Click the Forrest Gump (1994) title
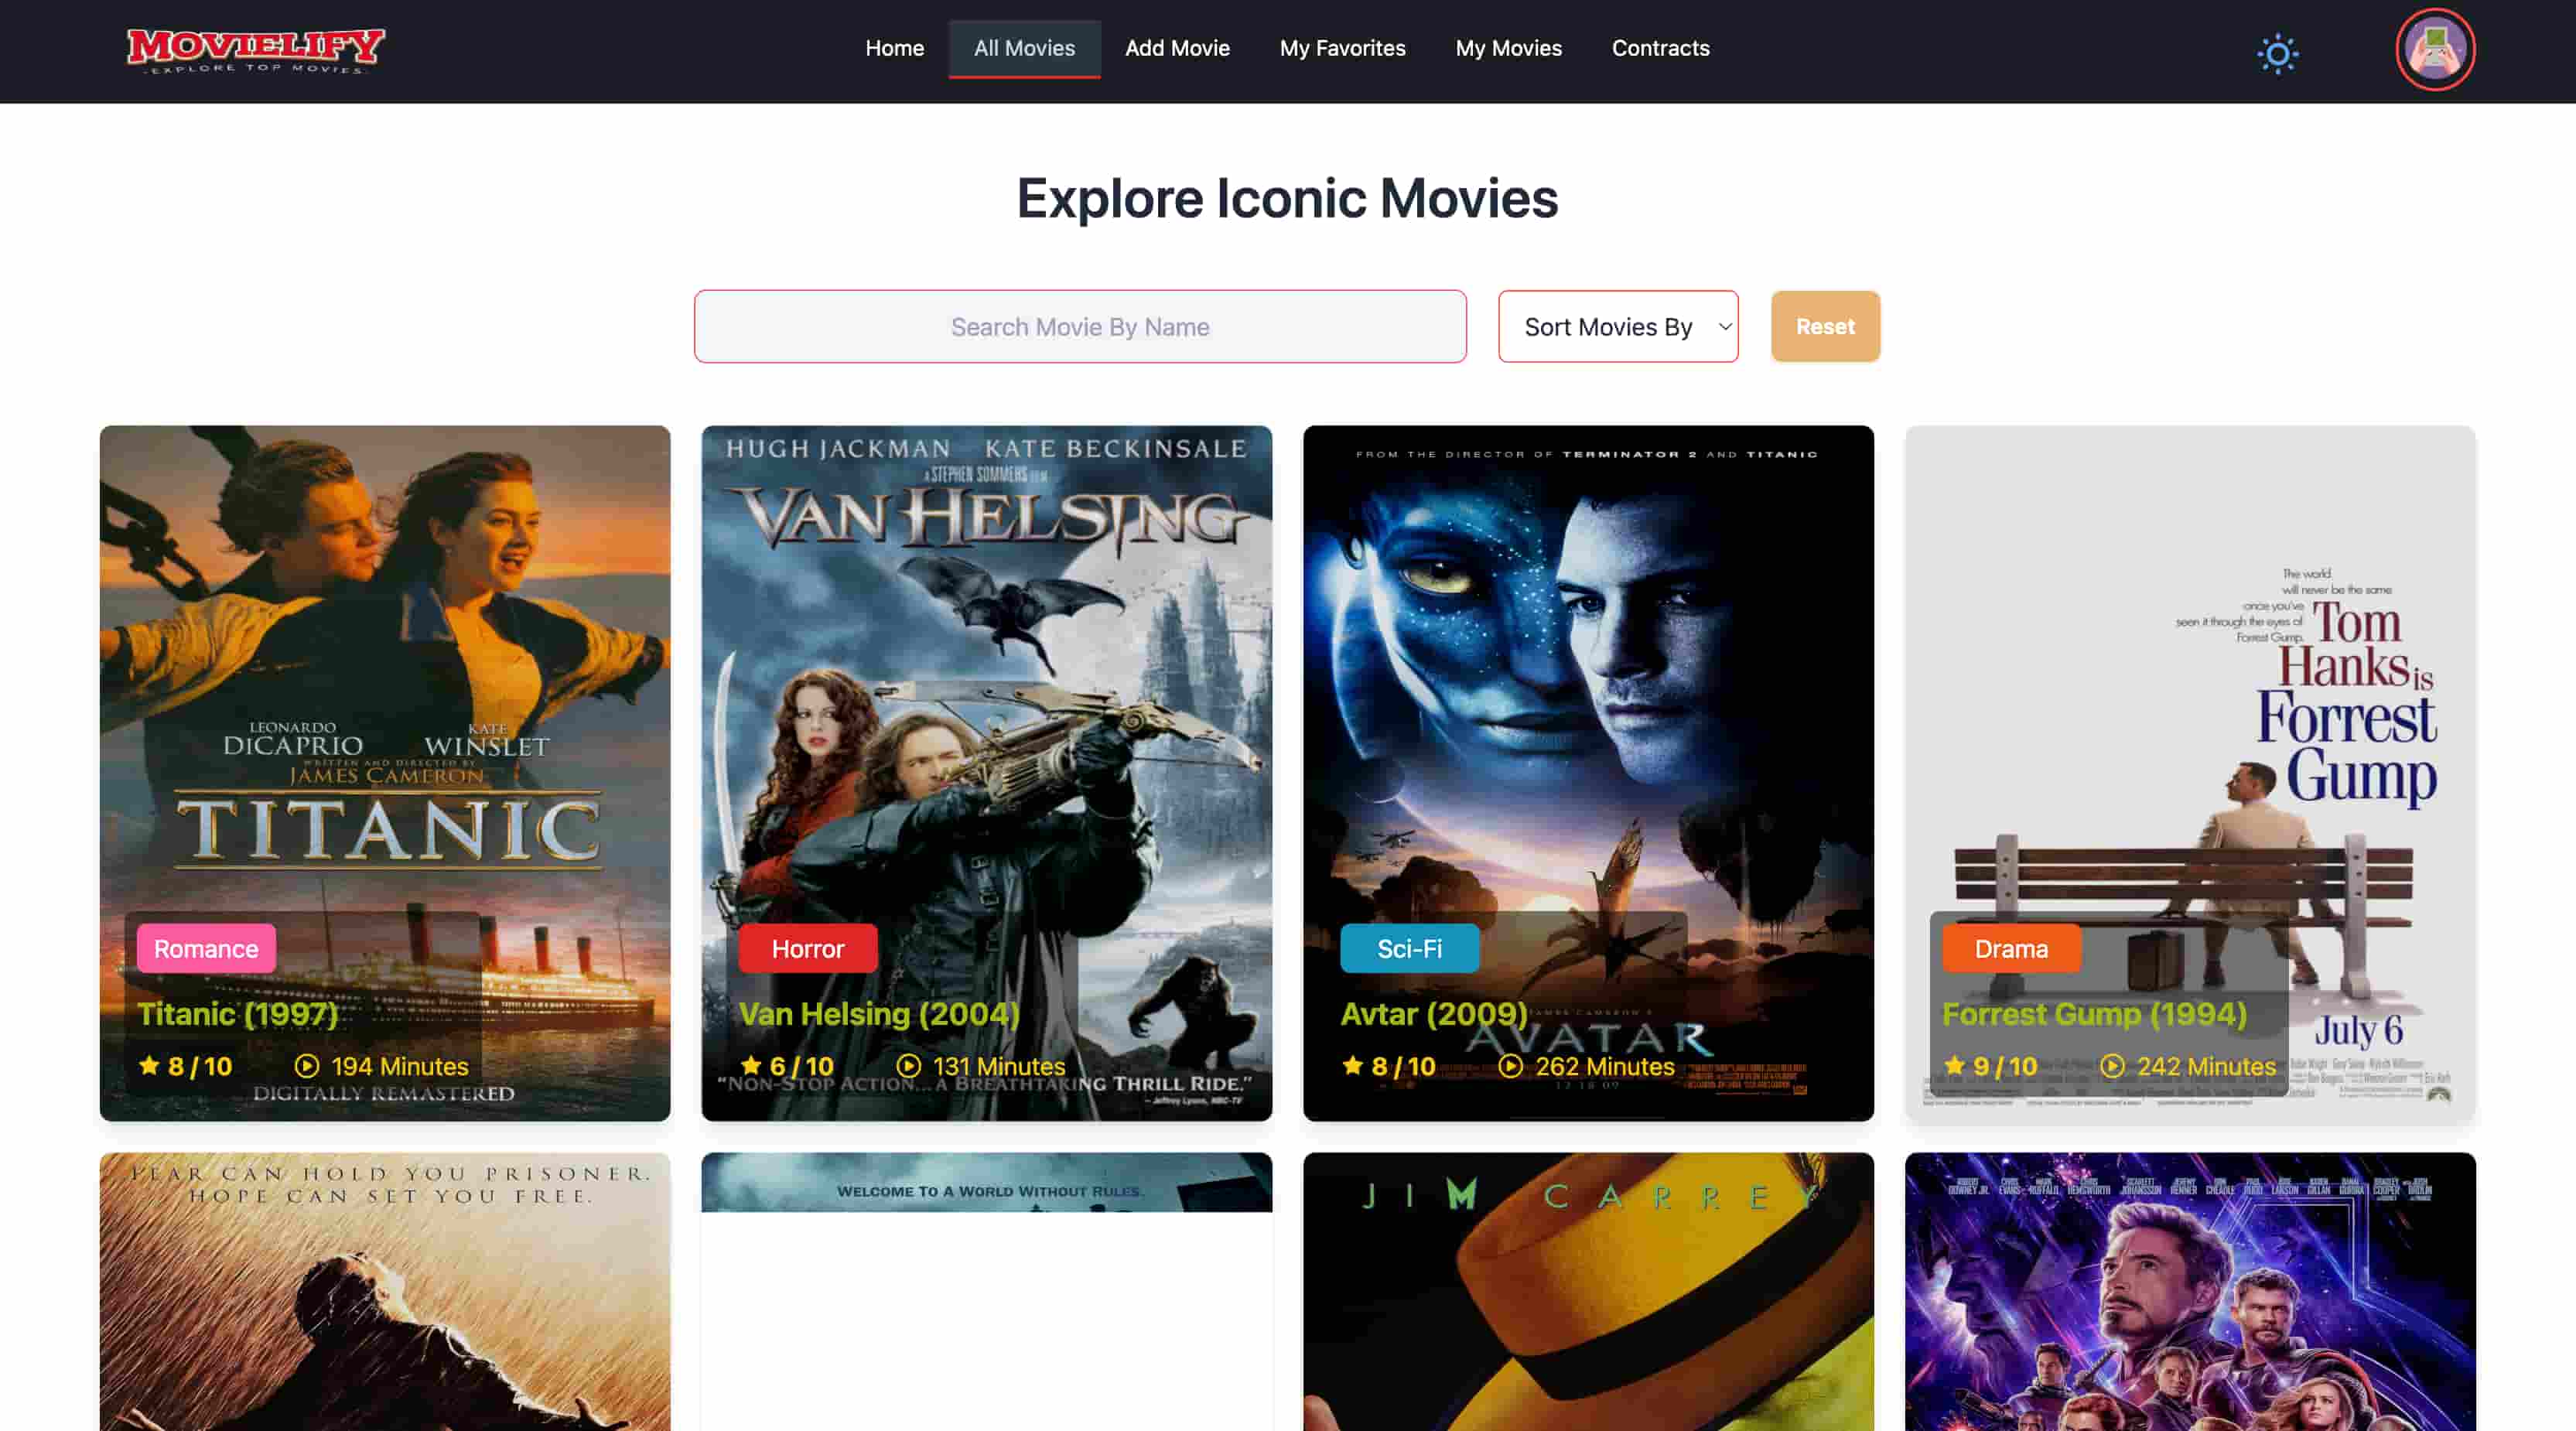Viewport: 2576px width, 1431px height. click(x=2094, y=1014)
